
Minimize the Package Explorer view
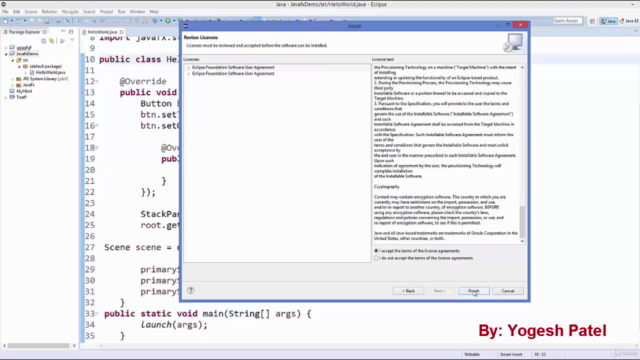[63, 31]
